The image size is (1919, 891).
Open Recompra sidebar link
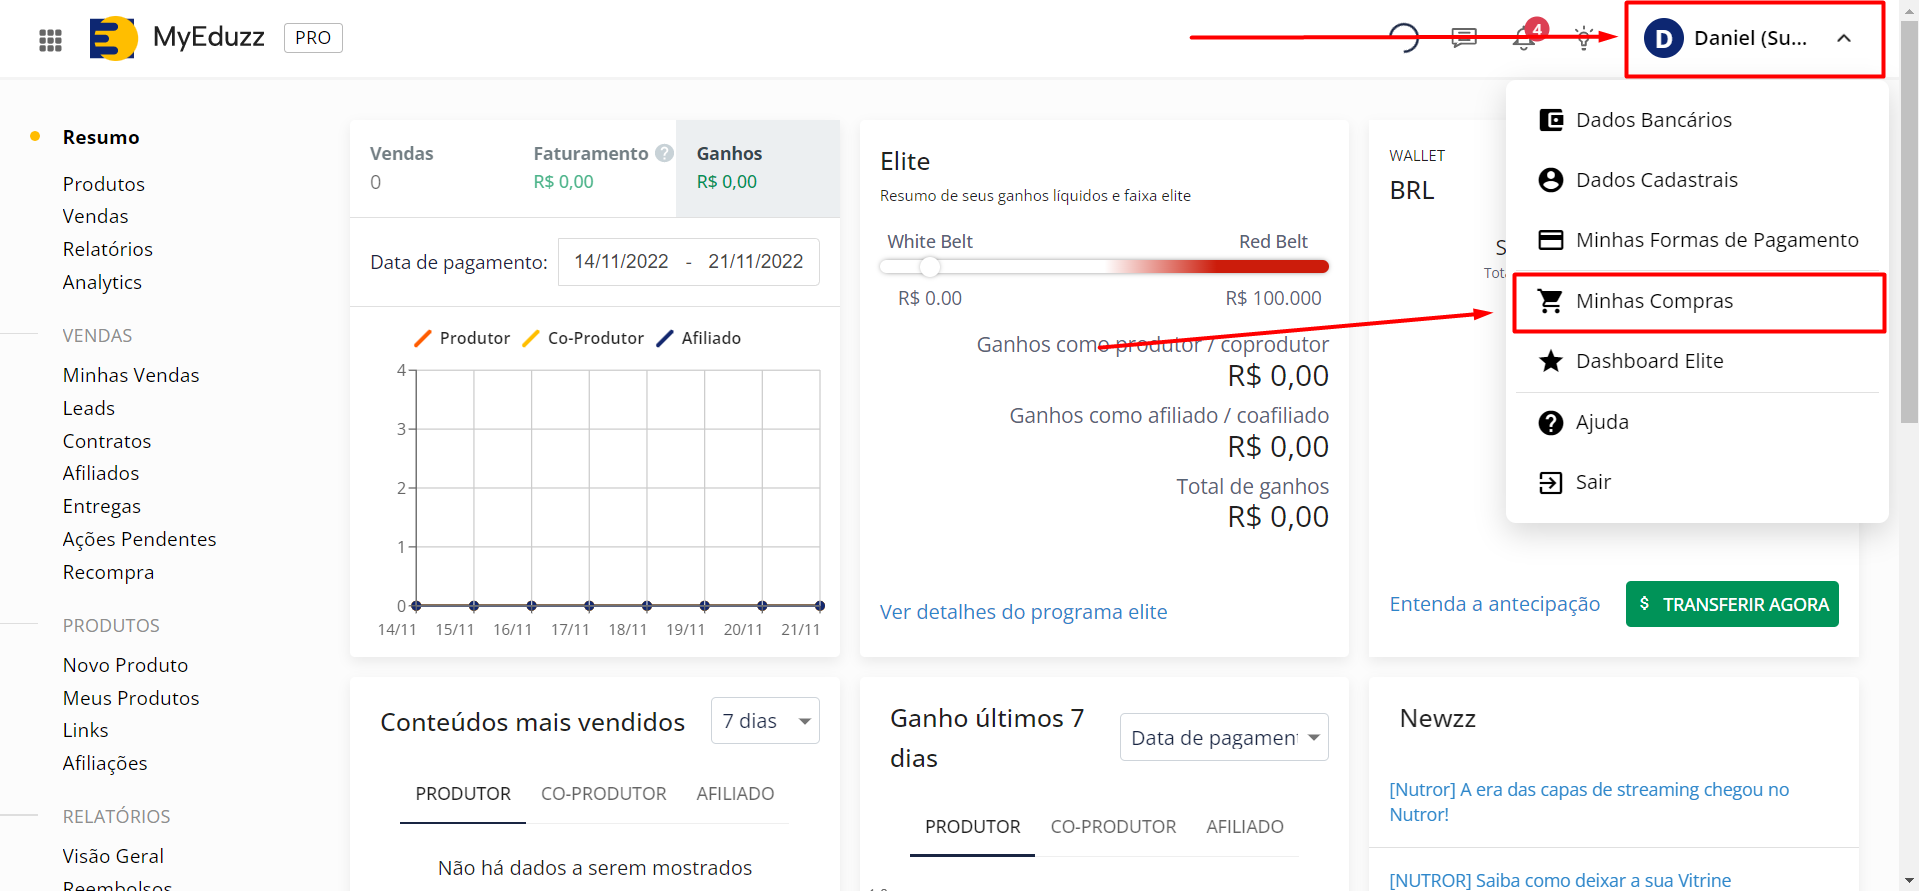[x=108, y=572]
